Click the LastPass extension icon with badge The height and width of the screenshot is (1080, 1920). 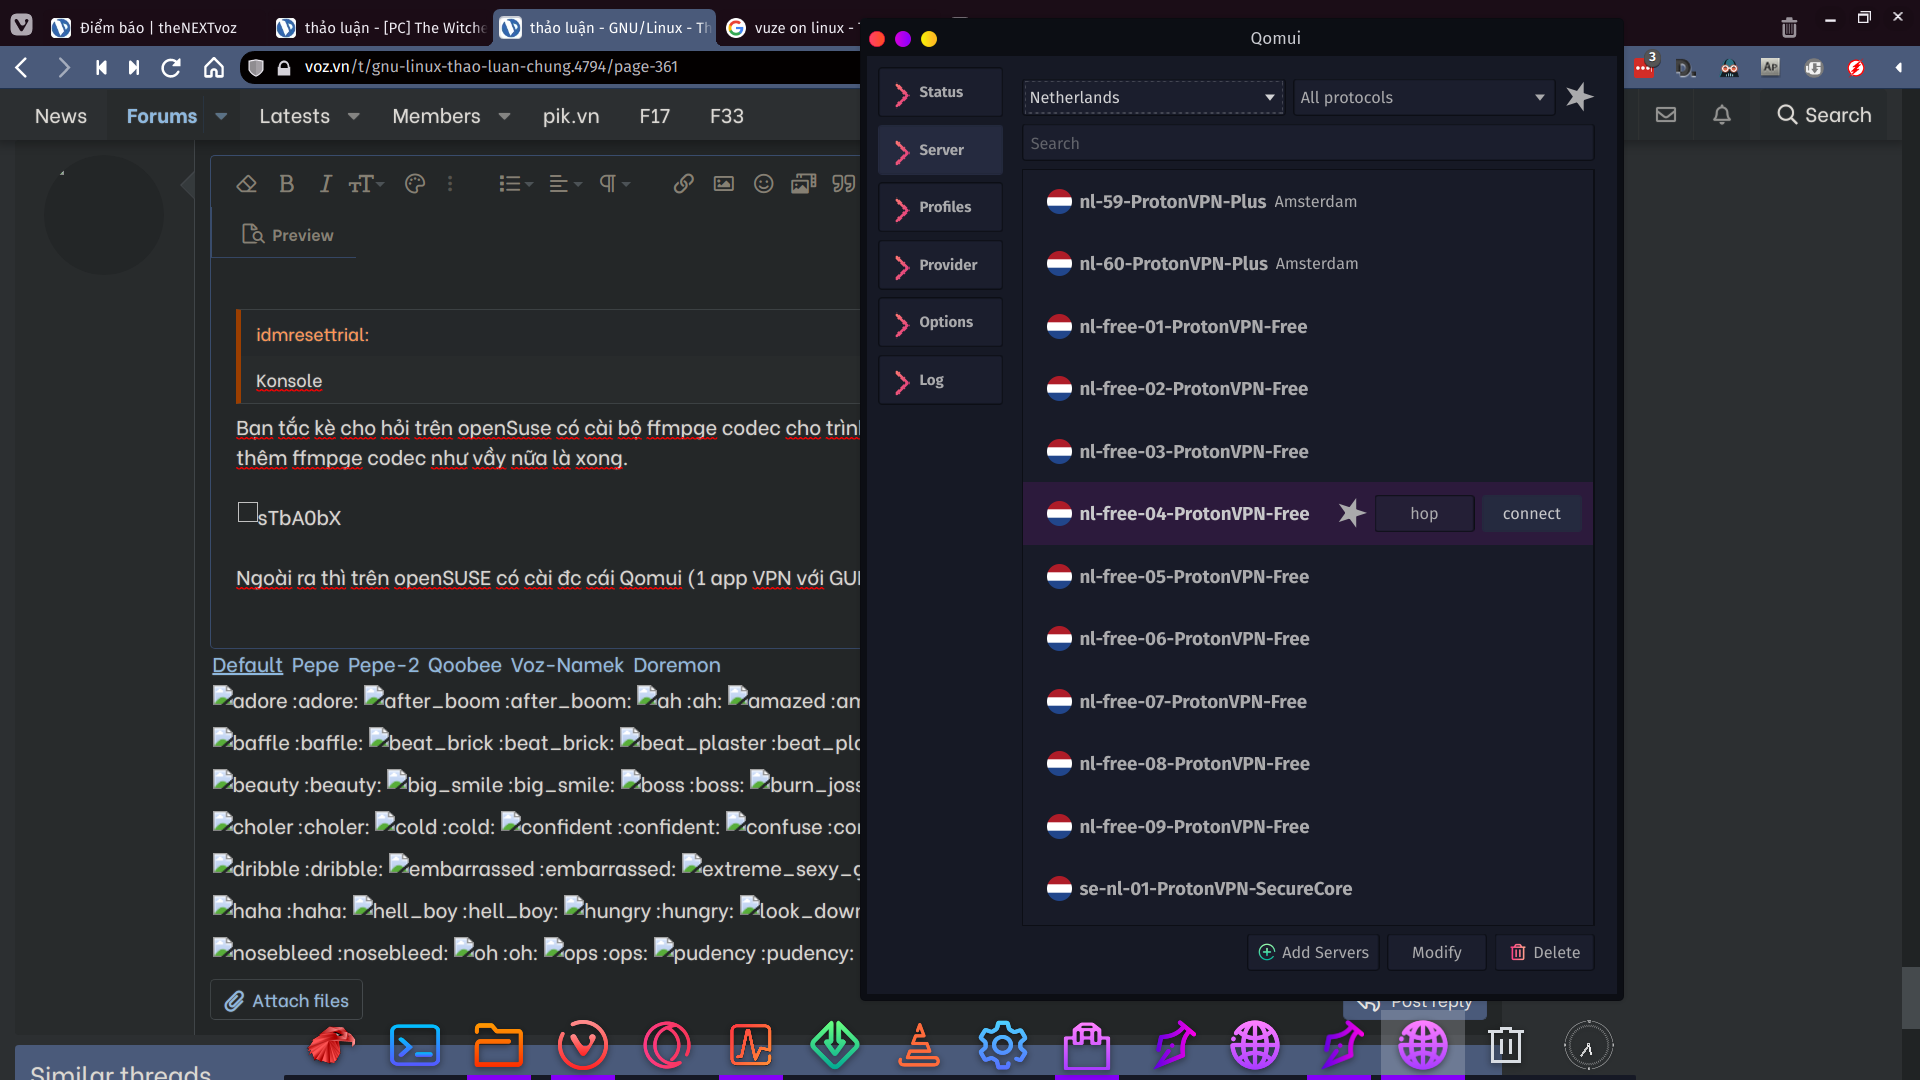pos(1643,67)
